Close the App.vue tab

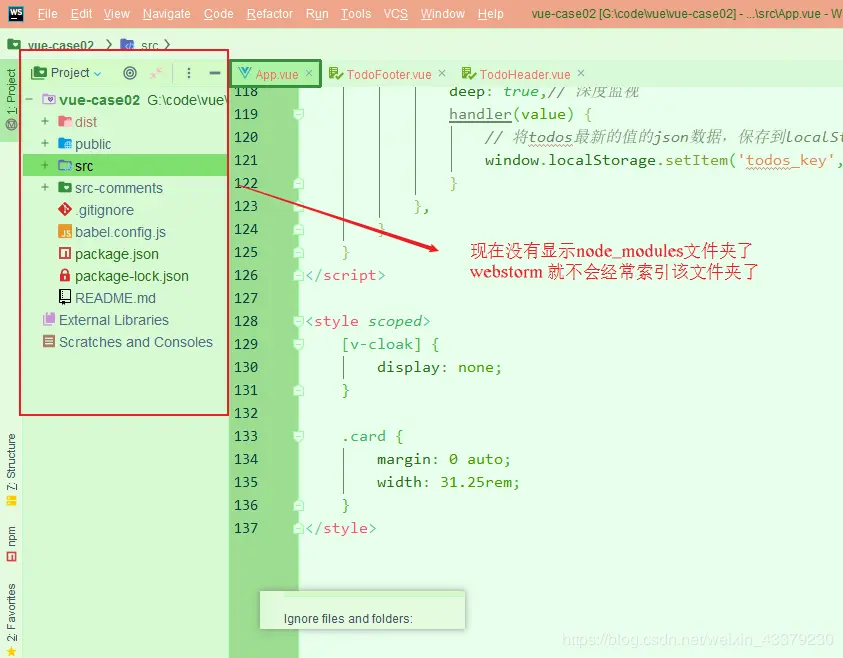309,73
